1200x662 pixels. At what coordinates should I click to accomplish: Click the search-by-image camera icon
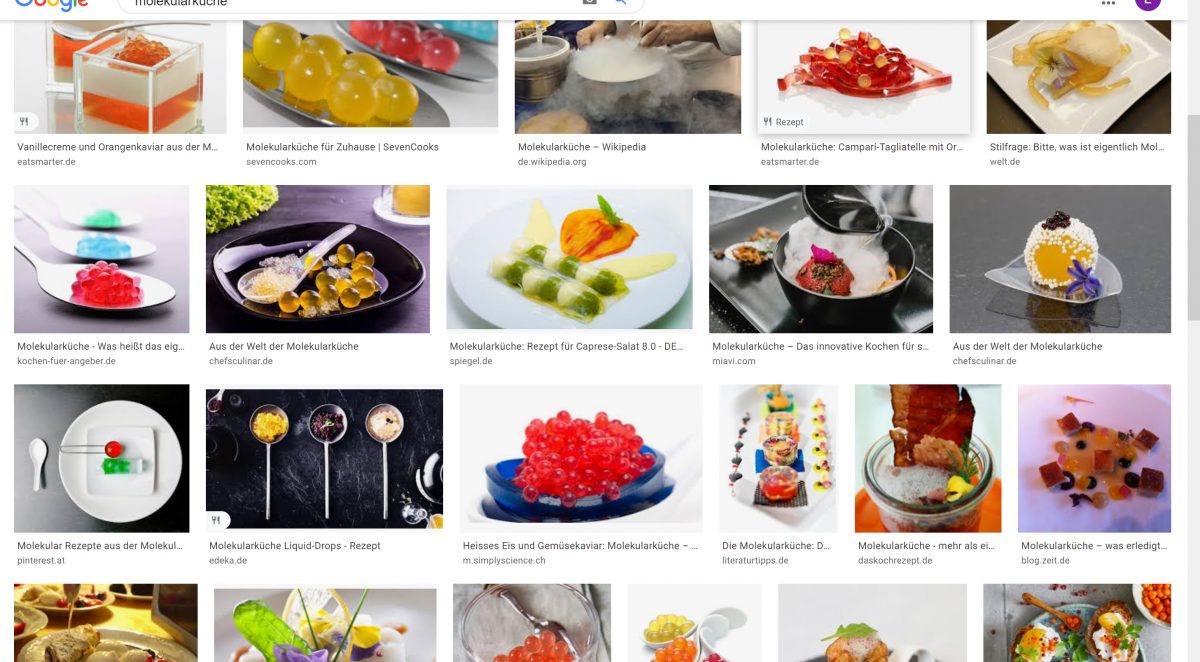(590, 3)
